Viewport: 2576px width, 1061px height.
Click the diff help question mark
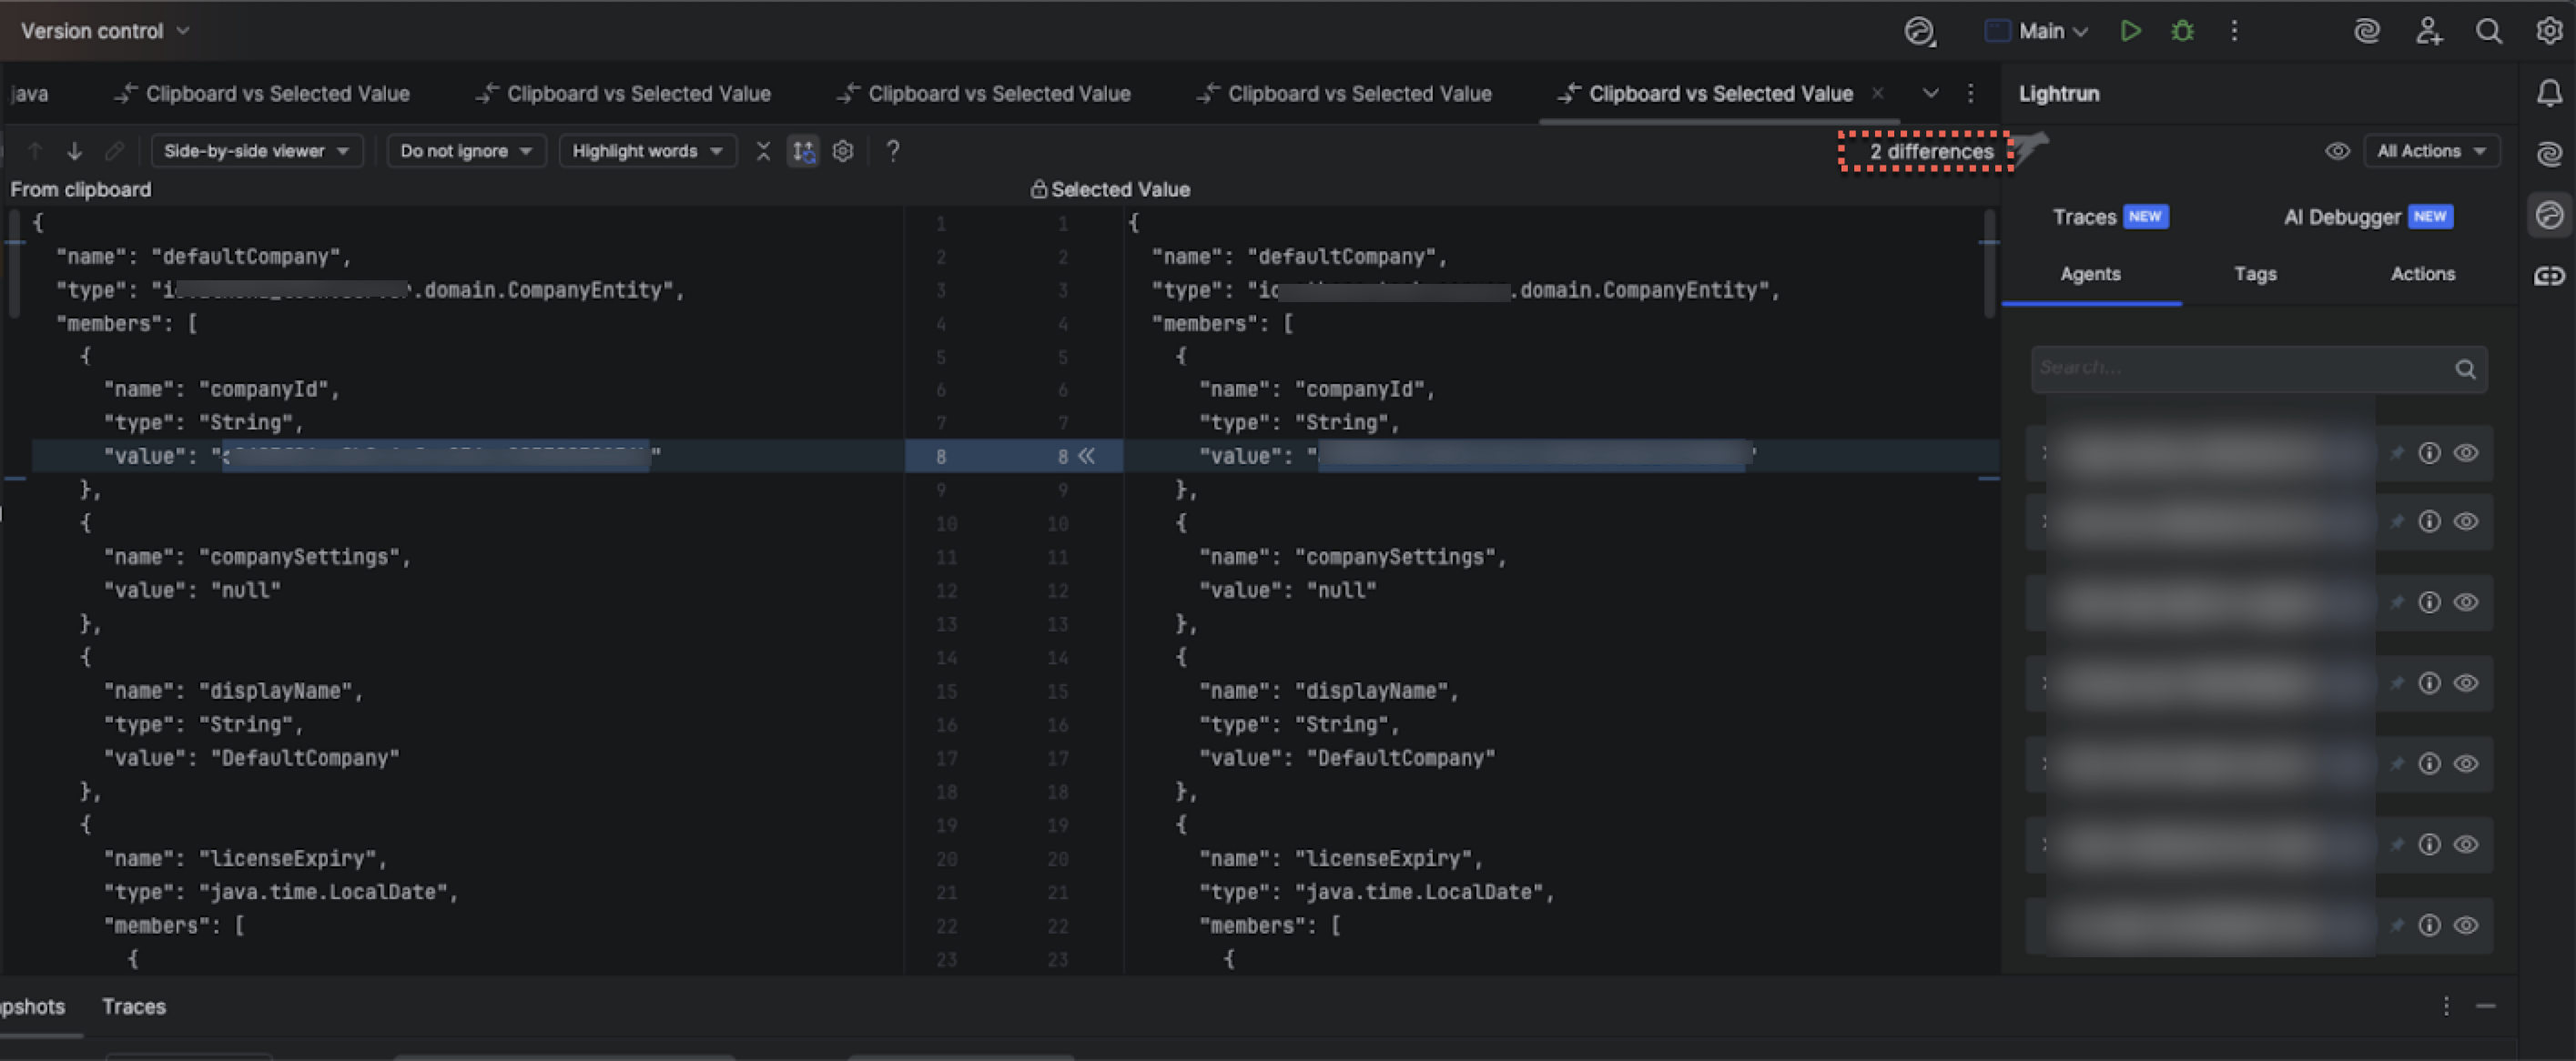pyautogui.click(x=893, y=151)
